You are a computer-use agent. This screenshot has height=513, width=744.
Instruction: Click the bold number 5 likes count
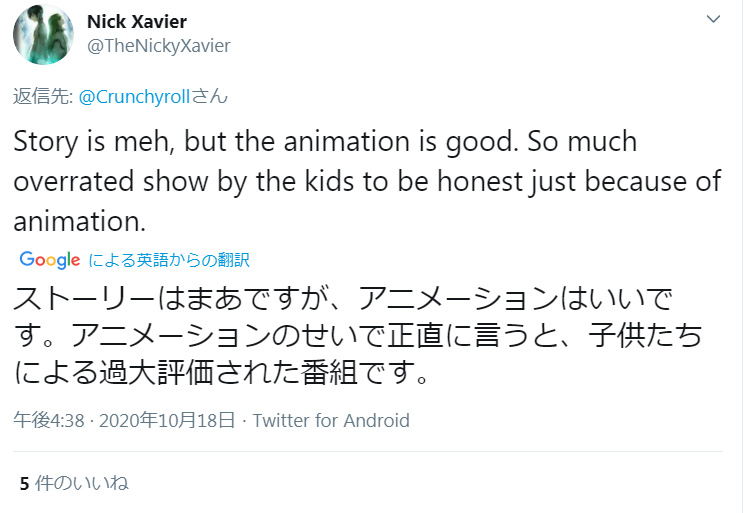click(x=24, y=483)
